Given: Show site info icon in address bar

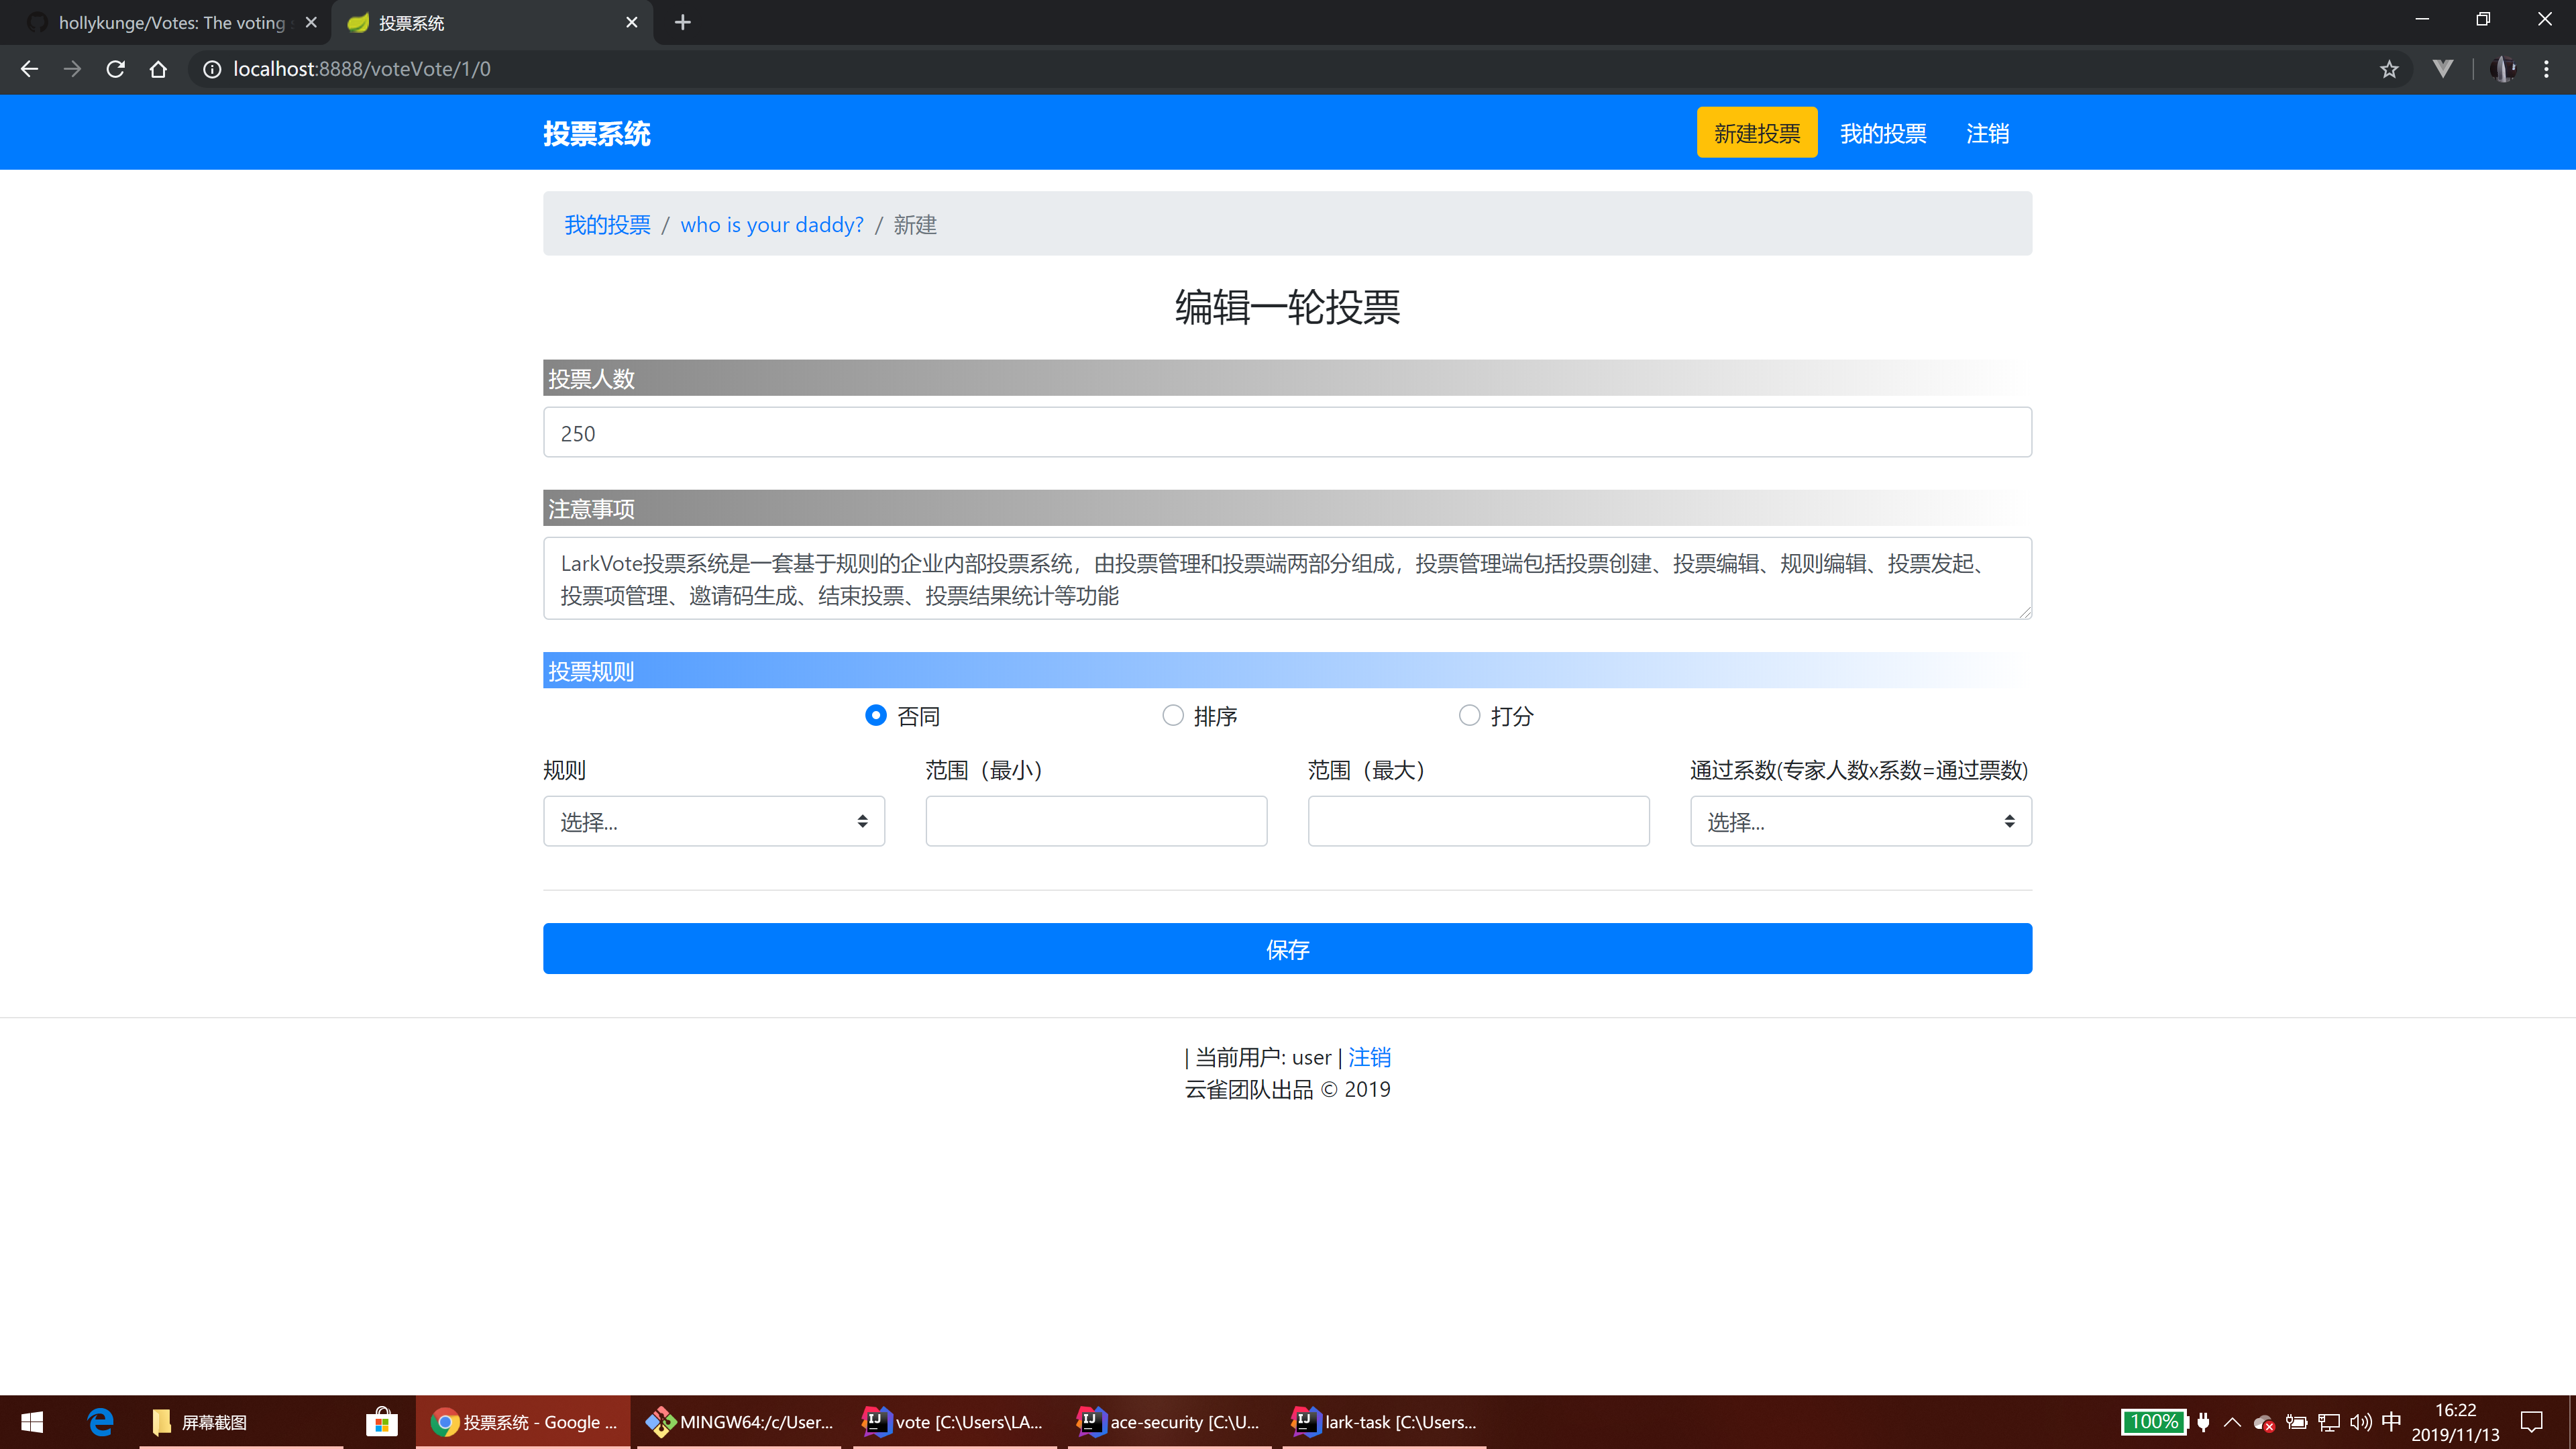Looking at the screenshot, I should click(212, 69).
